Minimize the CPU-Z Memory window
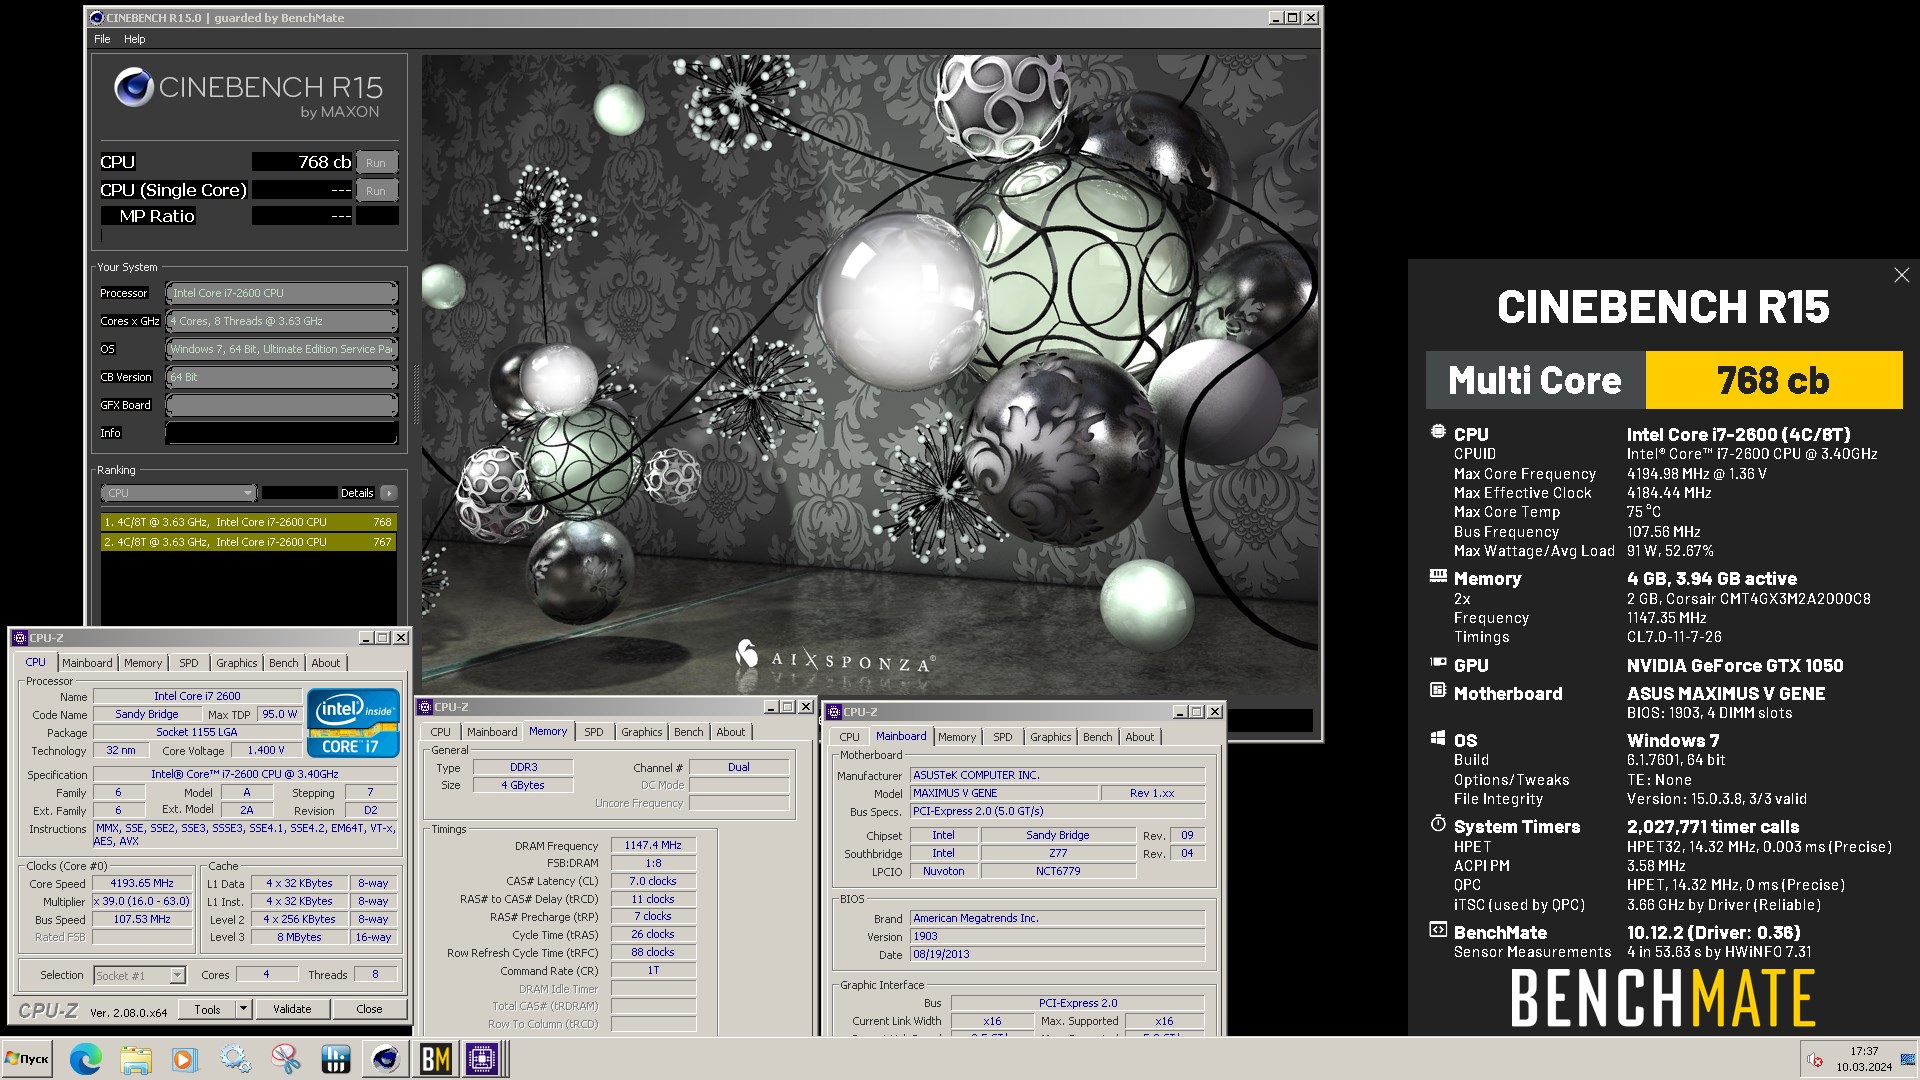 770,707
